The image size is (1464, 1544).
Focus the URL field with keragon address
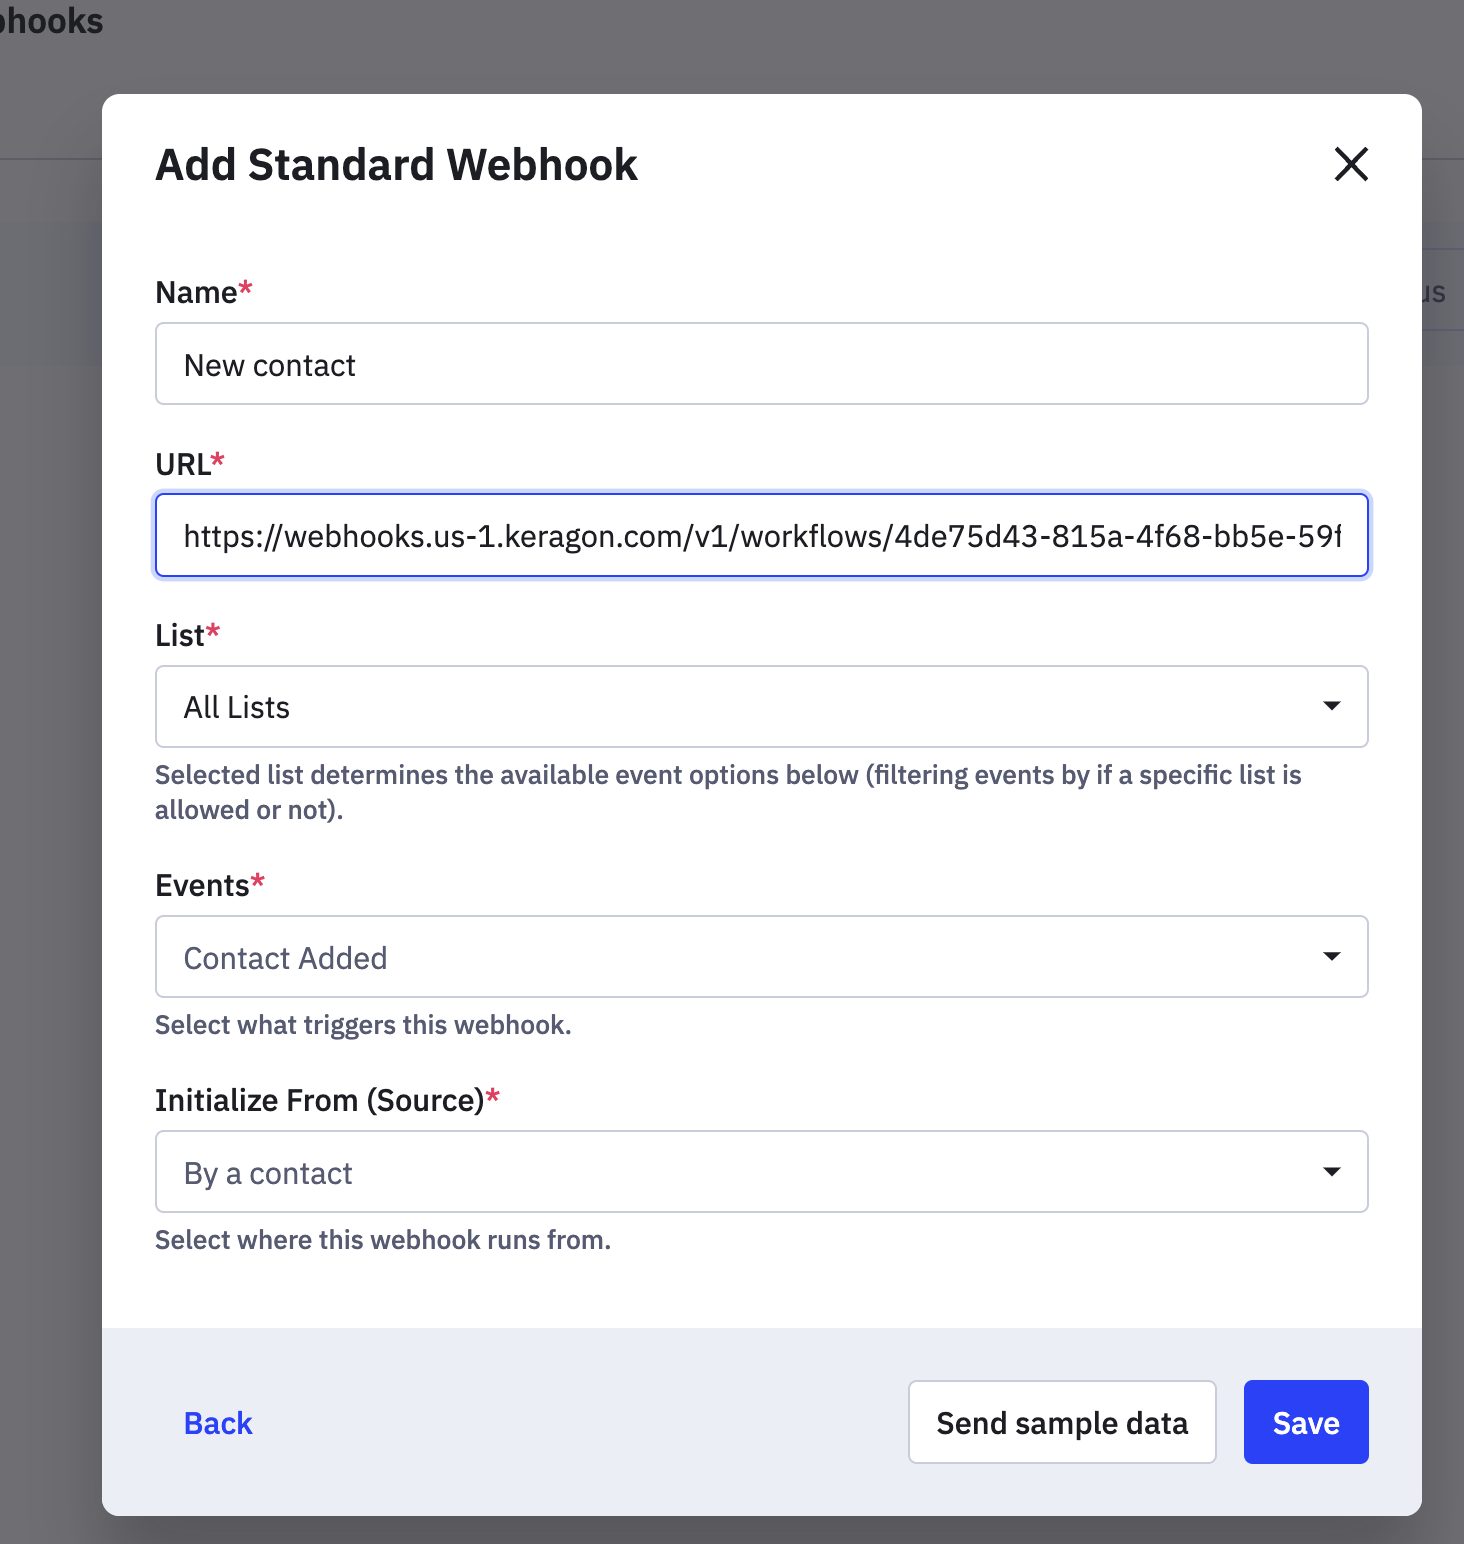(x=762, y=535)
